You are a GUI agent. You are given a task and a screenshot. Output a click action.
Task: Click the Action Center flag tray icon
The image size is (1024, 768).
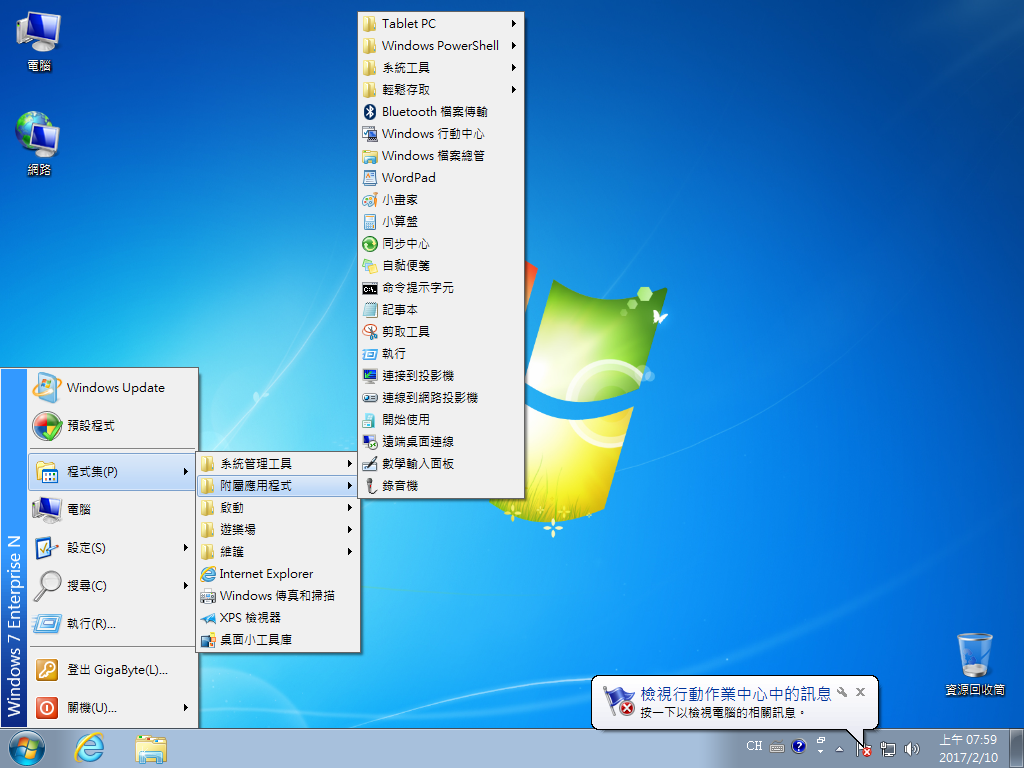pos(863,748)
